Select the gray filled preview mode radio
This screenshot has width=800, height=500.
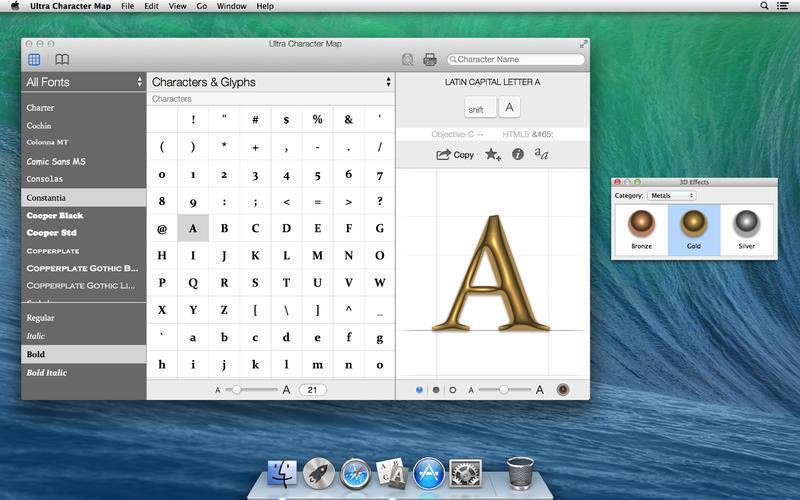coord(436,390)
